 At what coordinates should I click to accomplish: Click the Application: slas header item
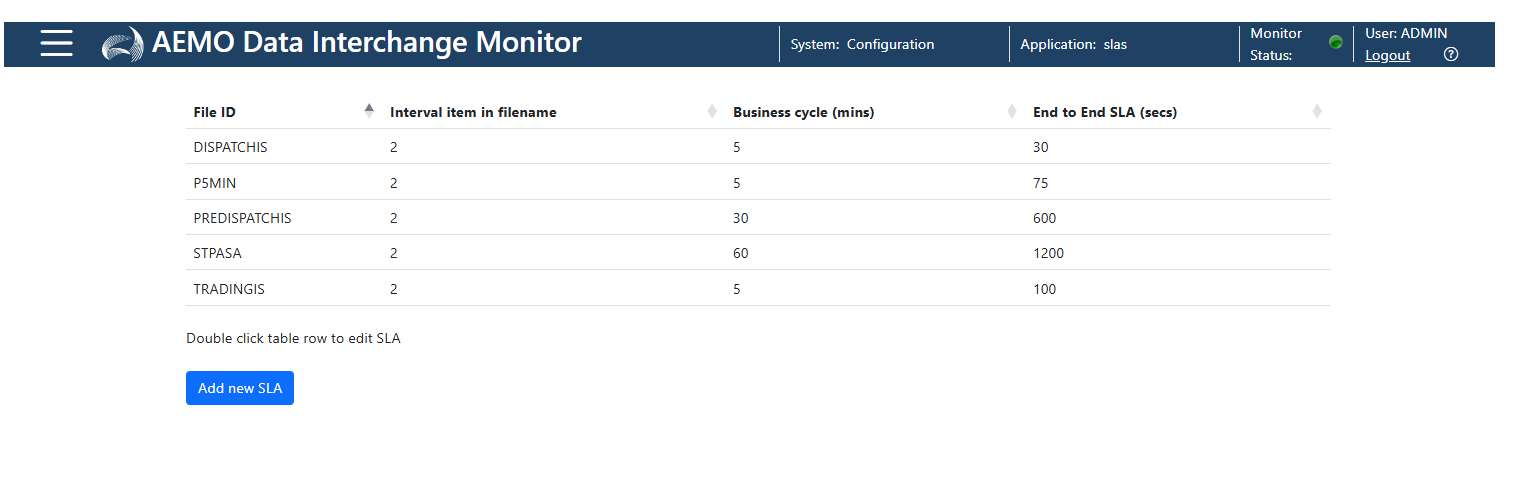tap(1074, 44)
